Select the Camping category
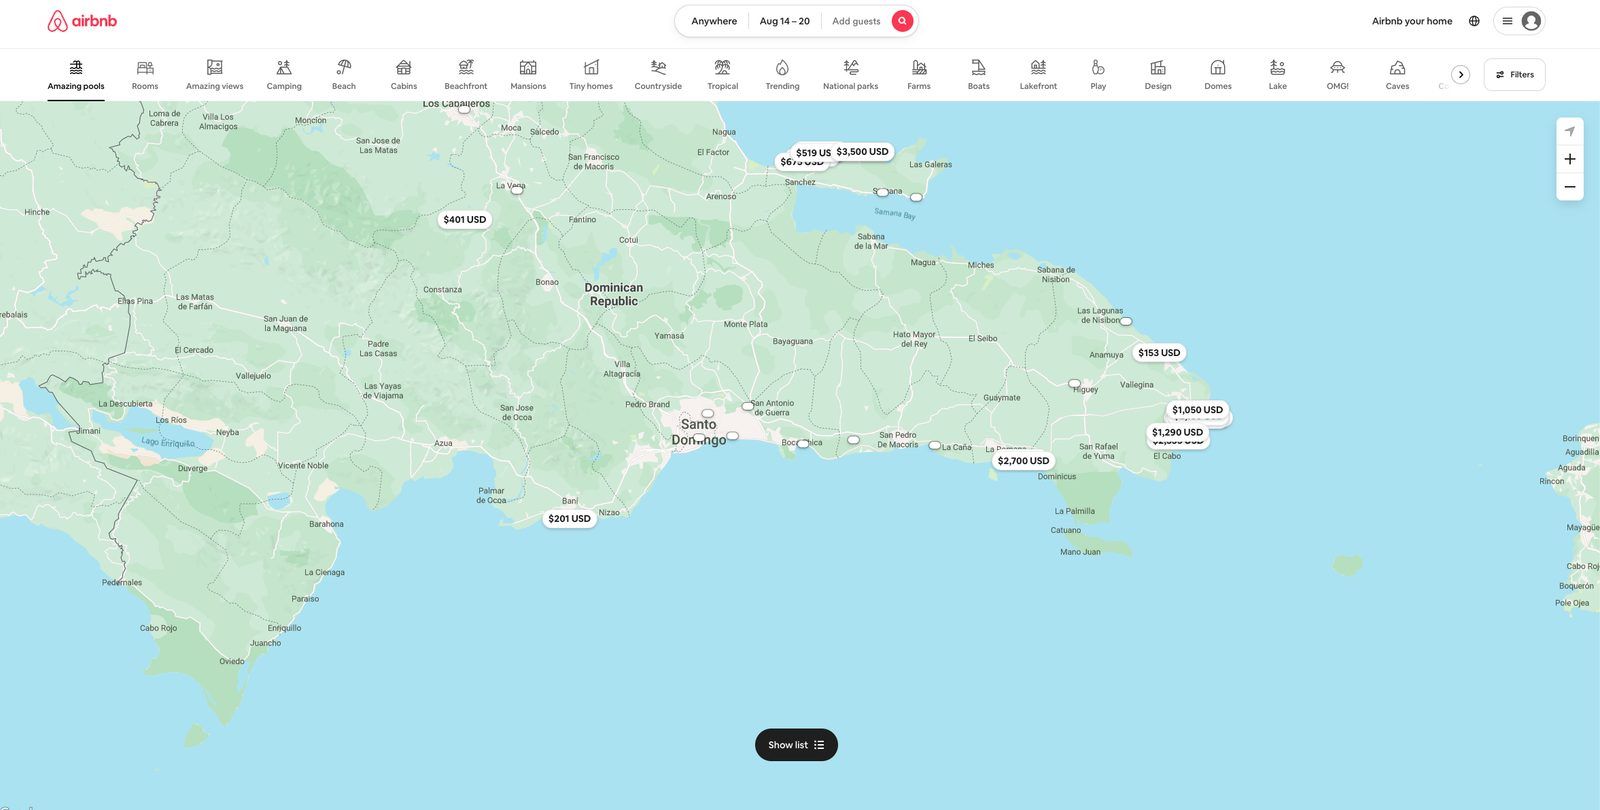Image resolution: width=1600 pixels, height=810 pixels. coord(284,75)
